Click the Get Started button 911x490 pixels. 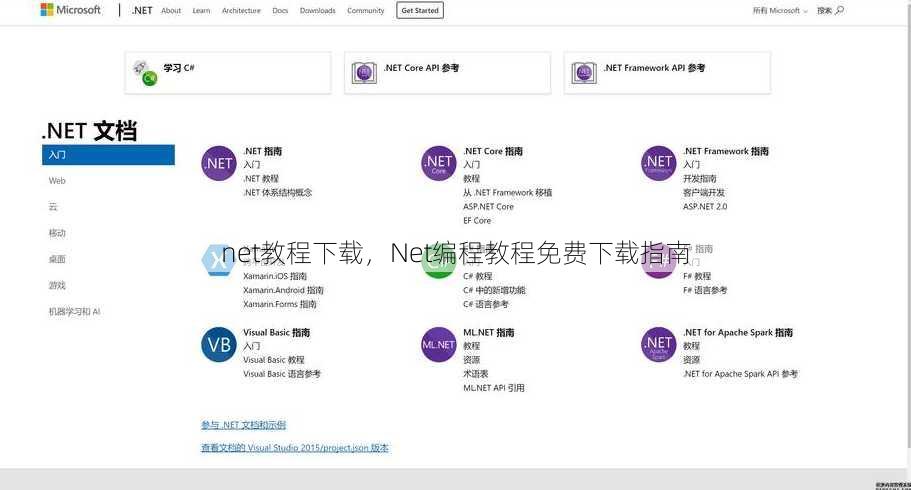coord(420,10)
